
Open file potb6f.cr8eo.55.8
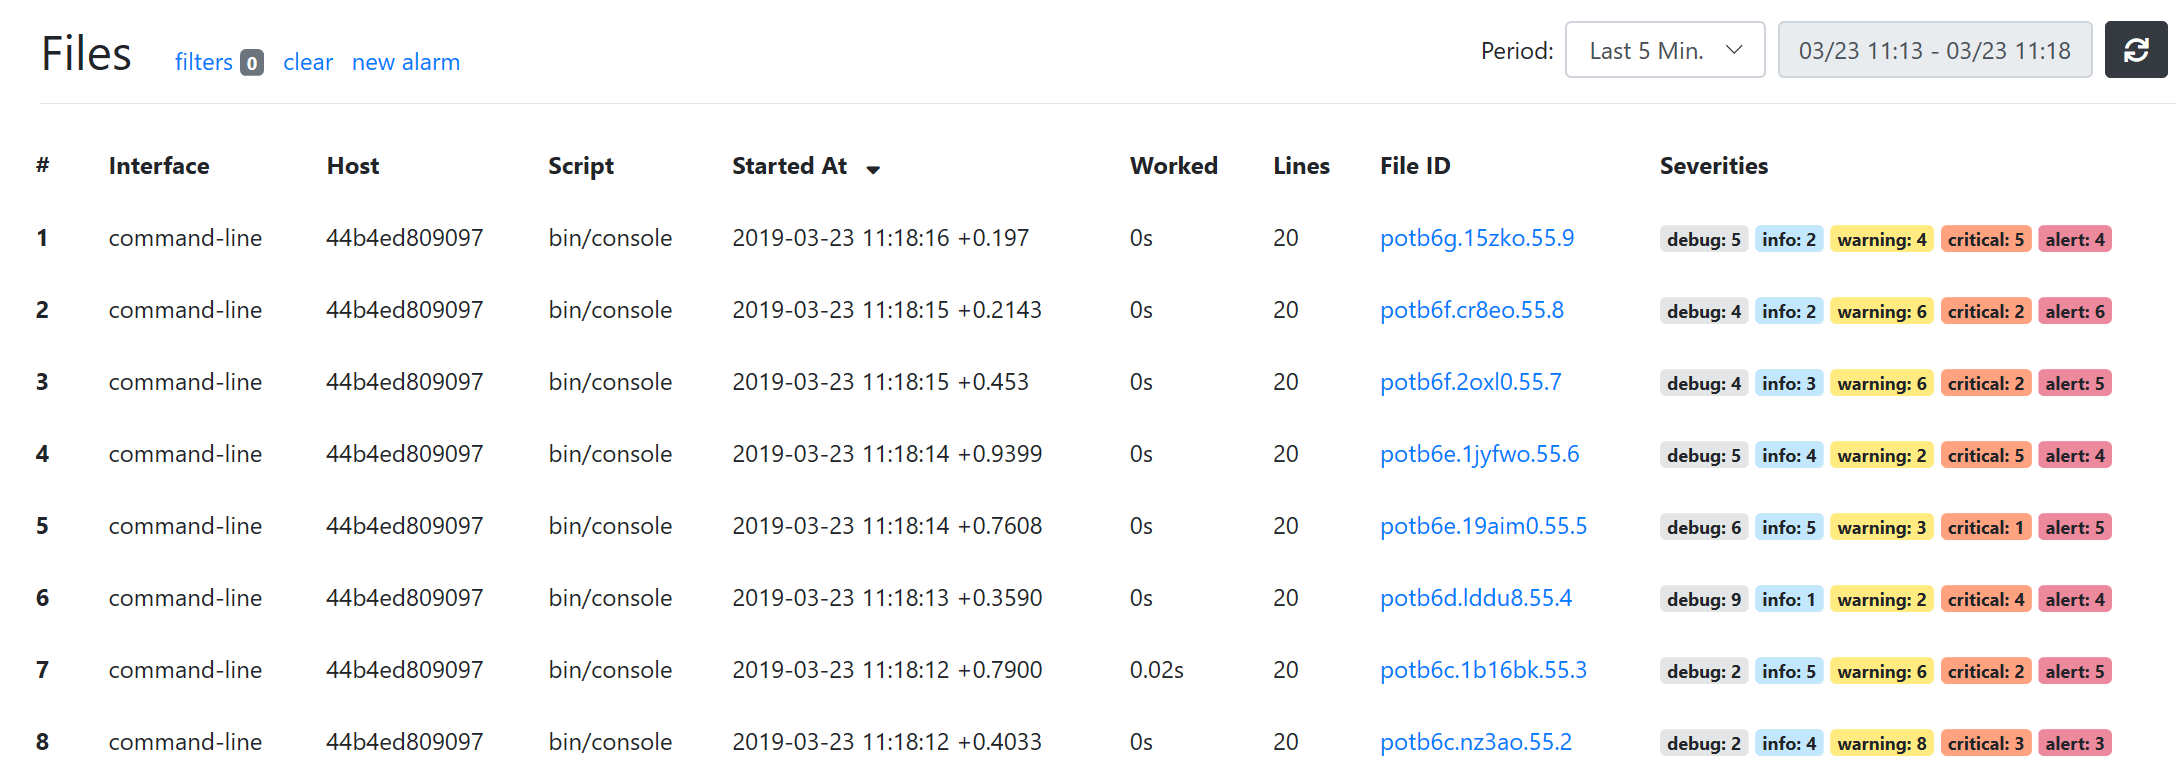tap(1471, 310)
